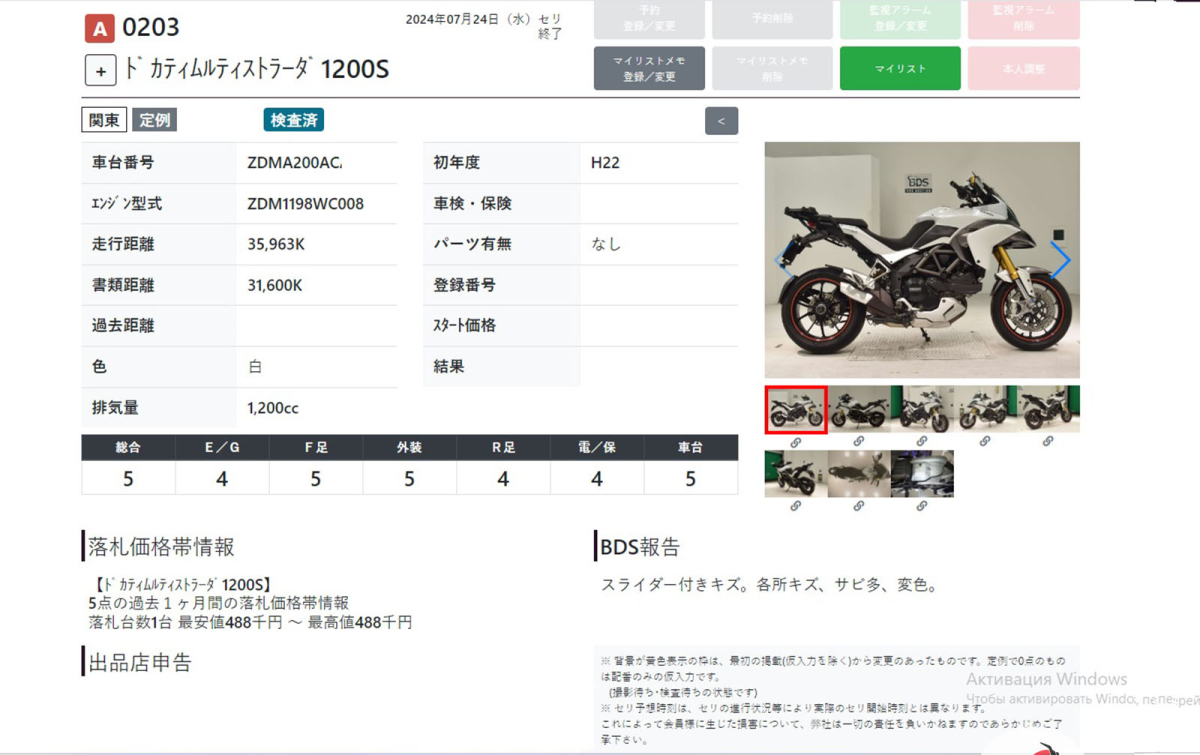
Task: Click document mileage value 31,600K
Action: [x=274, y=285]
